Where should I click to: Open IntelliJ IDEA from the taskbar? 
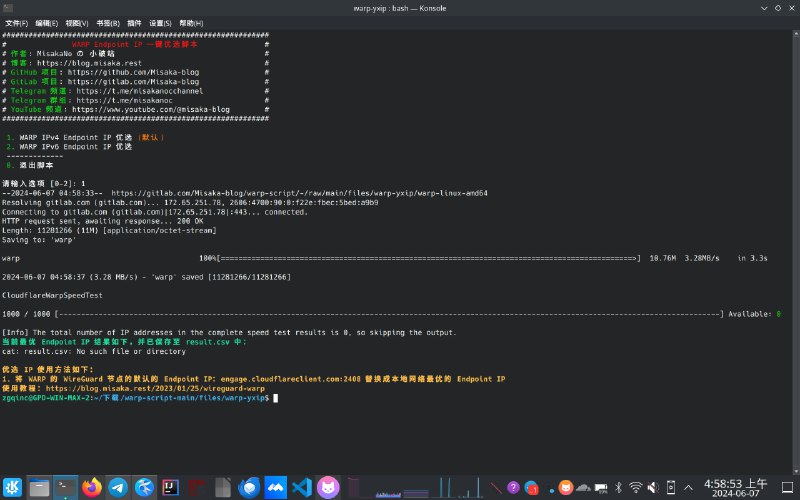(x=170, y=487)
